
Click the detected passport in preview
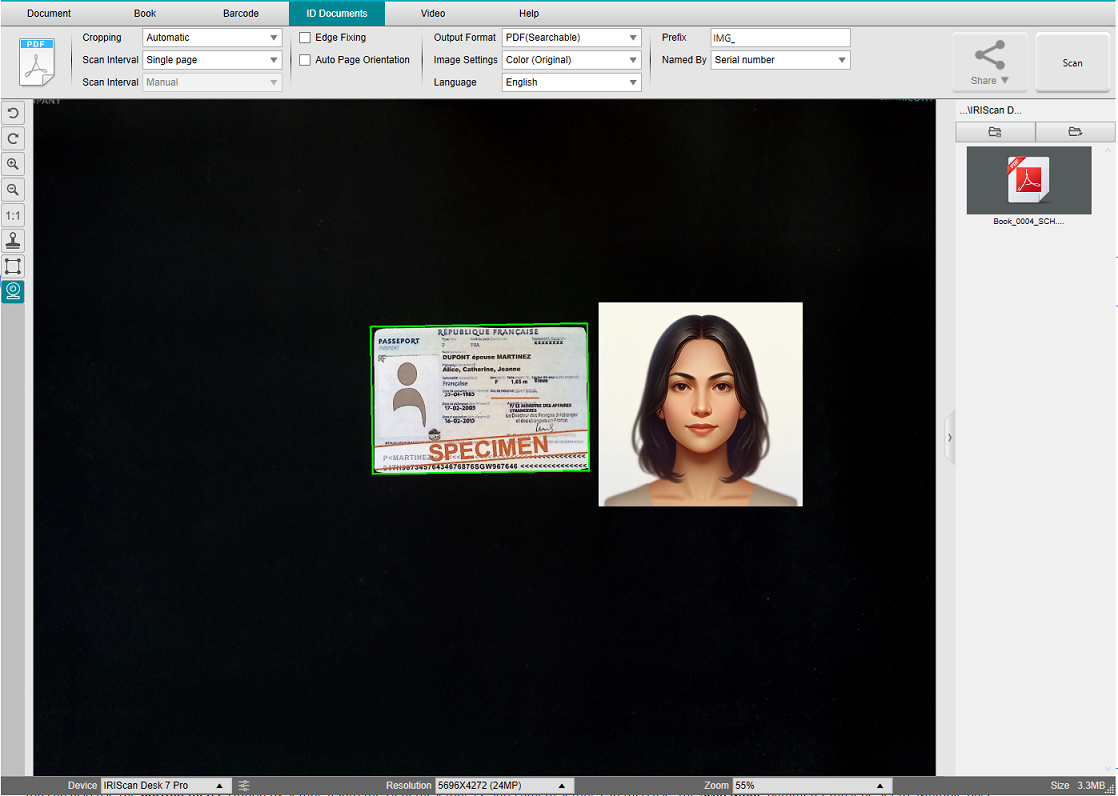click(480, 399)
